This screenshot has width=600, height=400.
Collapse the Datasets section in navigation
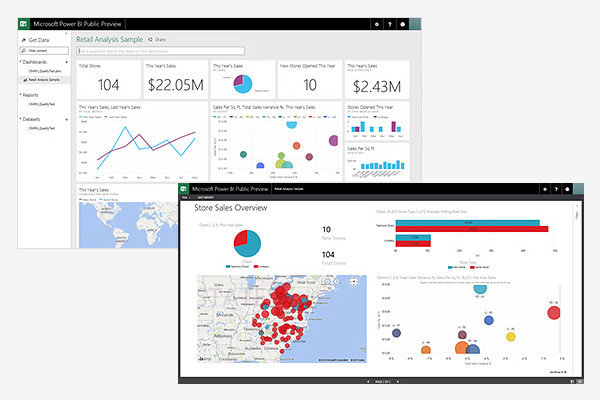coord(20,119)
